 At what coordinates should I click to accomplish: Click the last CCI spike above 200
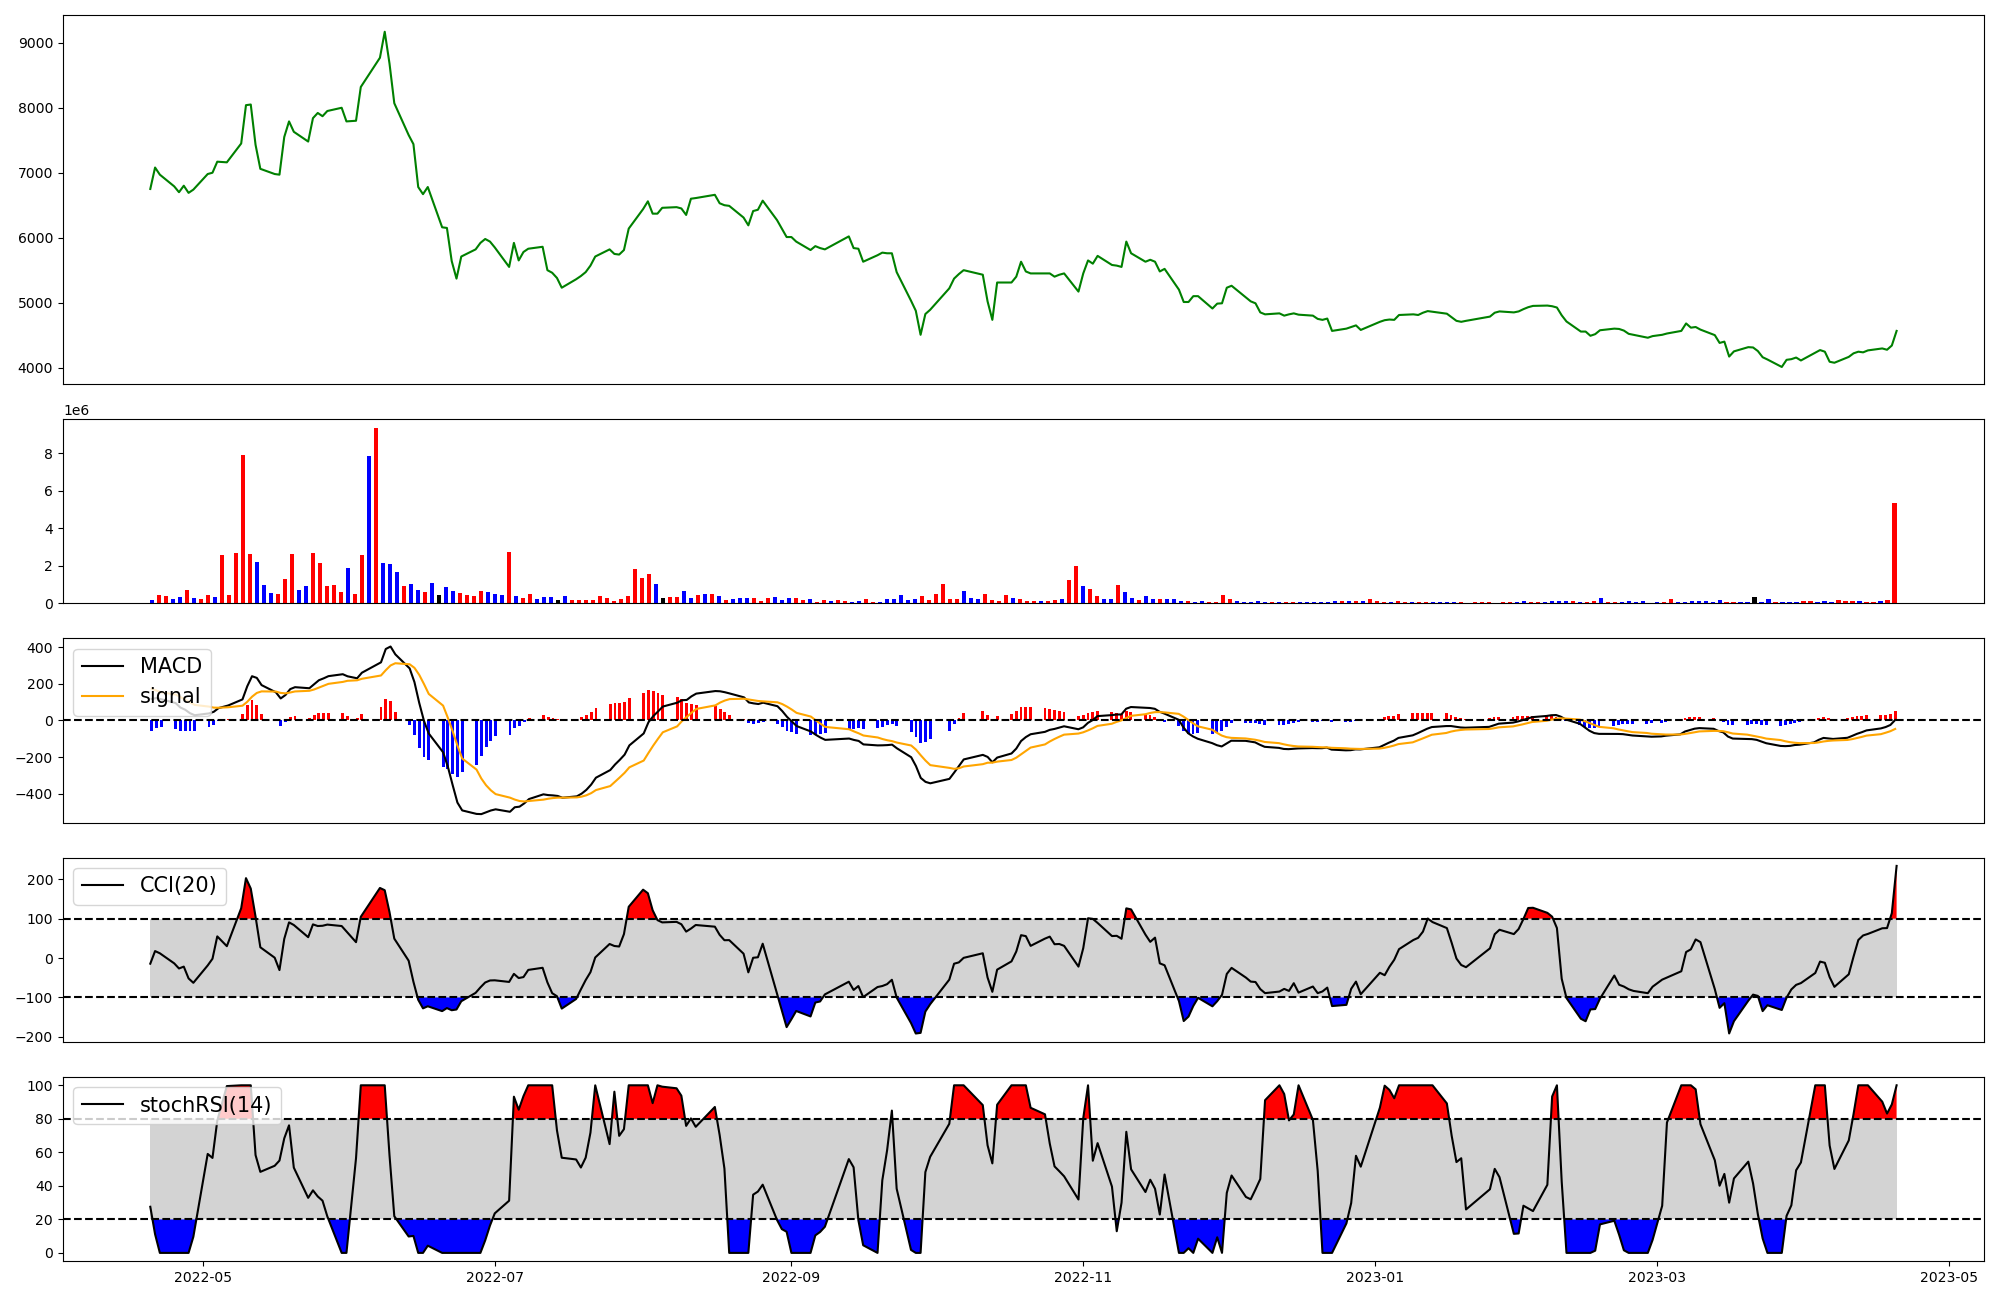tap(1896, 868)
